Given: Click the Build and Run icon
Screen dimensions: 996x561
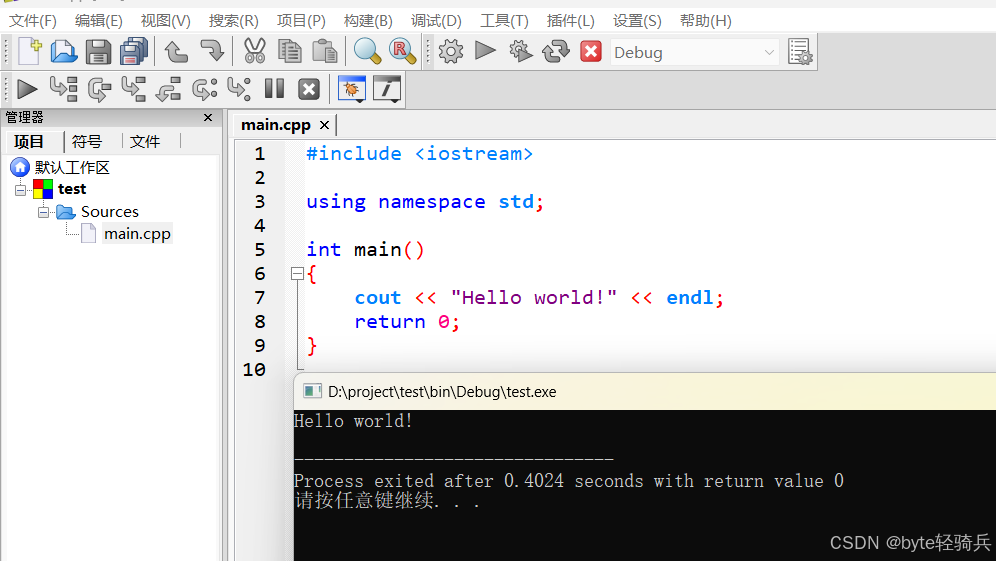Looking at the screenshot, I should [520, 51].
